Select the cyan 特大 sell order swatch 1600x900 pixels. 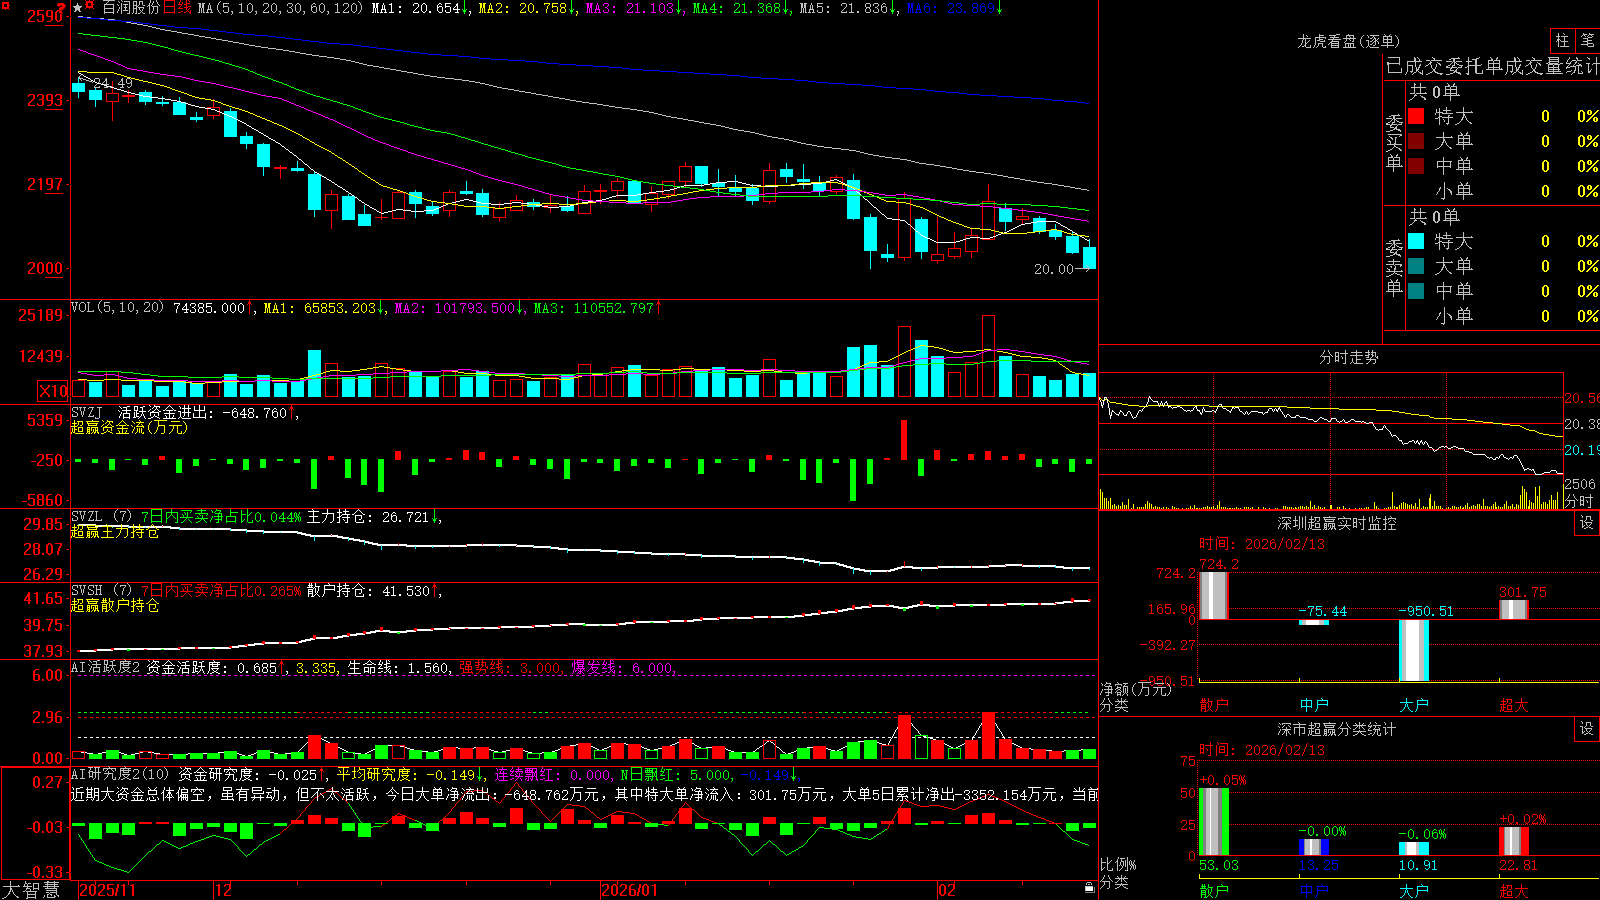(x=1416, y=241)
